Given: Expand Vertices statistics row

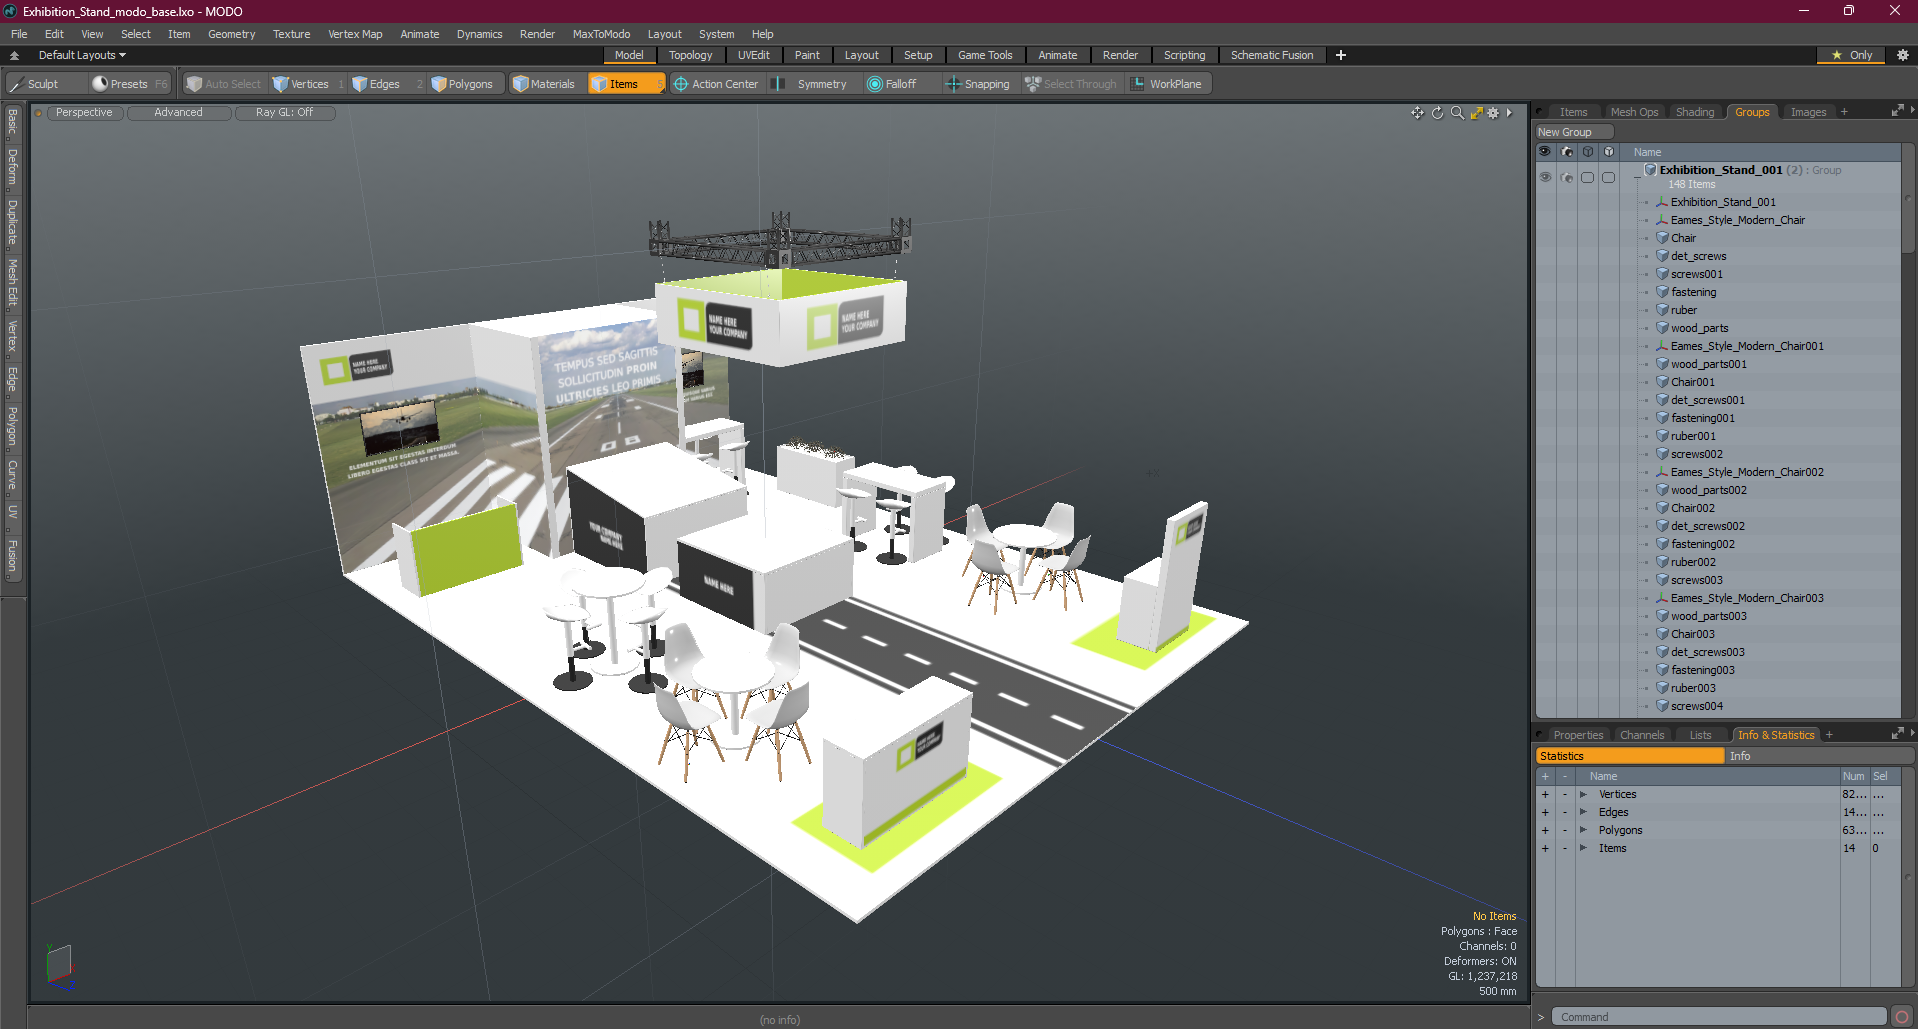Looking at the screenshot, I should [1583, 794].
